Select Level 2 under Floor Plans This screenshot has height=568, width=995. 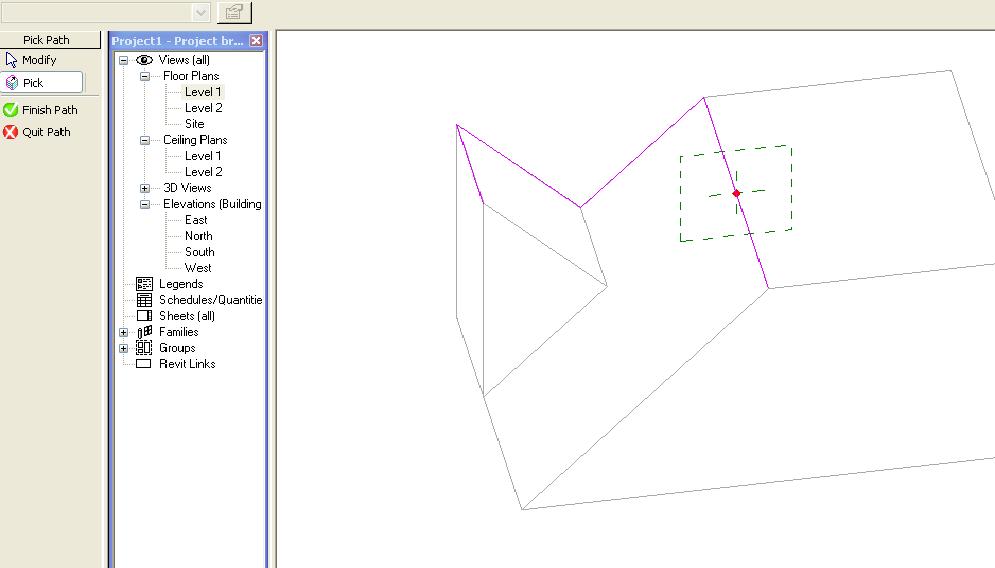pos(203,108)
